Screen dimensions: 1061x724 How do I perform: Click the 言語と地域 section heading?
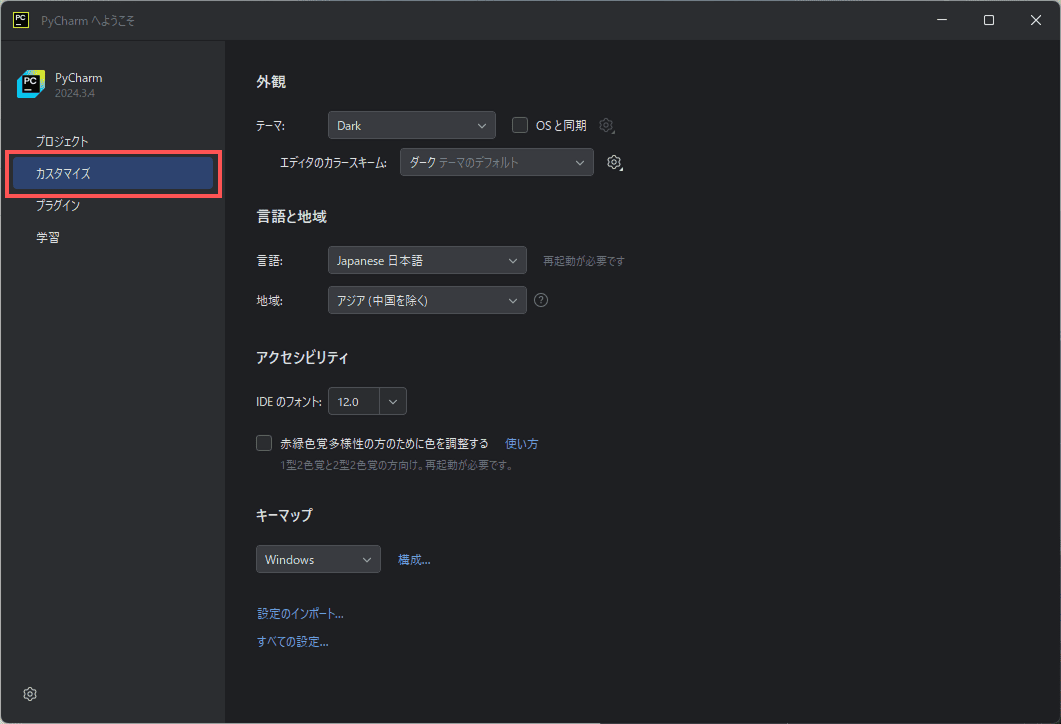click(x=292, y=217)
